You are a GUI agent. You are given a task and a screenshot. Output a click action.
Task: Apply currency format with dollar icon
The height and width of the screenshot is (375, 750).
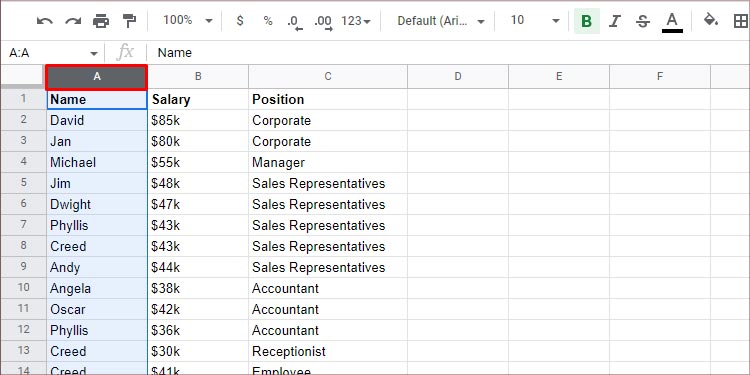click(240, 21)
